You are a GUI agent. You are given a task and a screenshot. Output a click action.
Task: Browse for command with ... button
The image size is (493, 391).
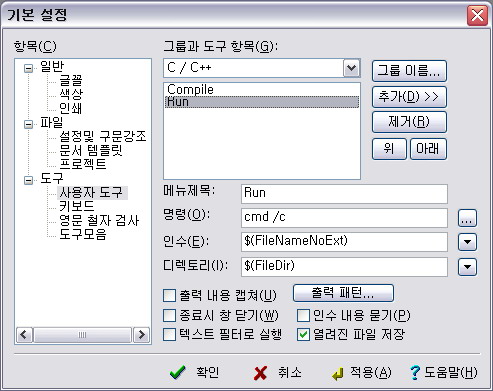point(467,218)
